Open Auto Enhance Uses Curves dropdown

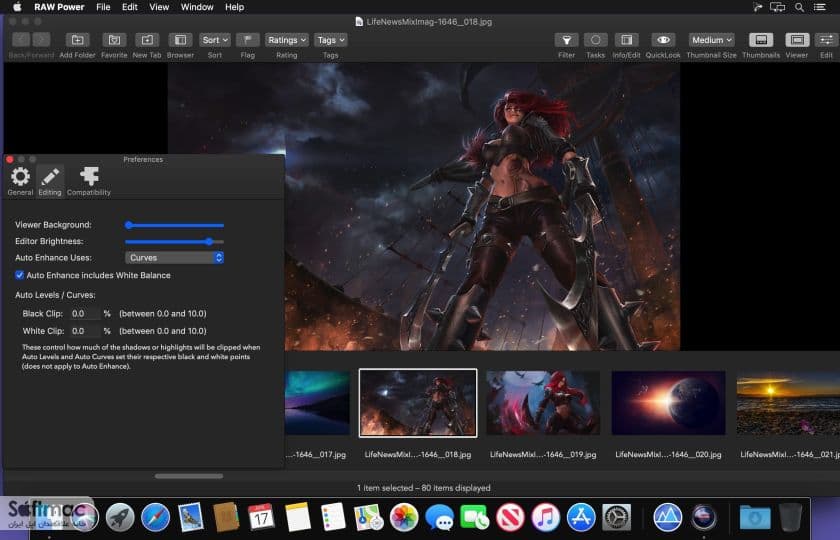174,258
